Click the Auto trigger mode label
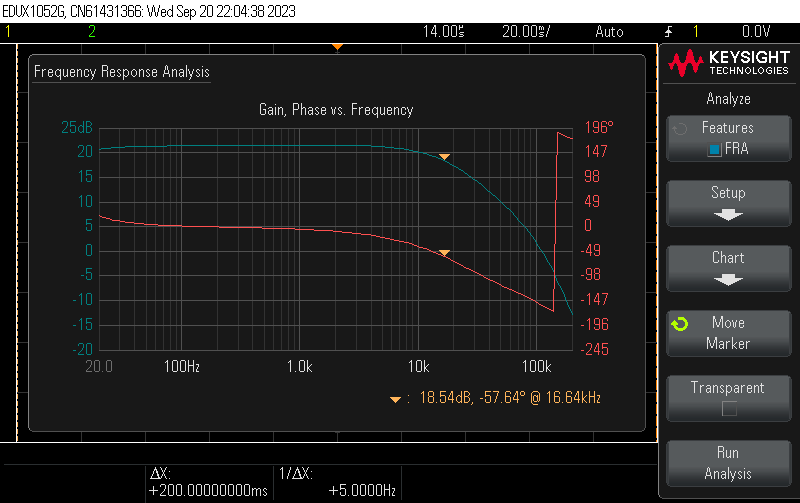 [609, 32]
